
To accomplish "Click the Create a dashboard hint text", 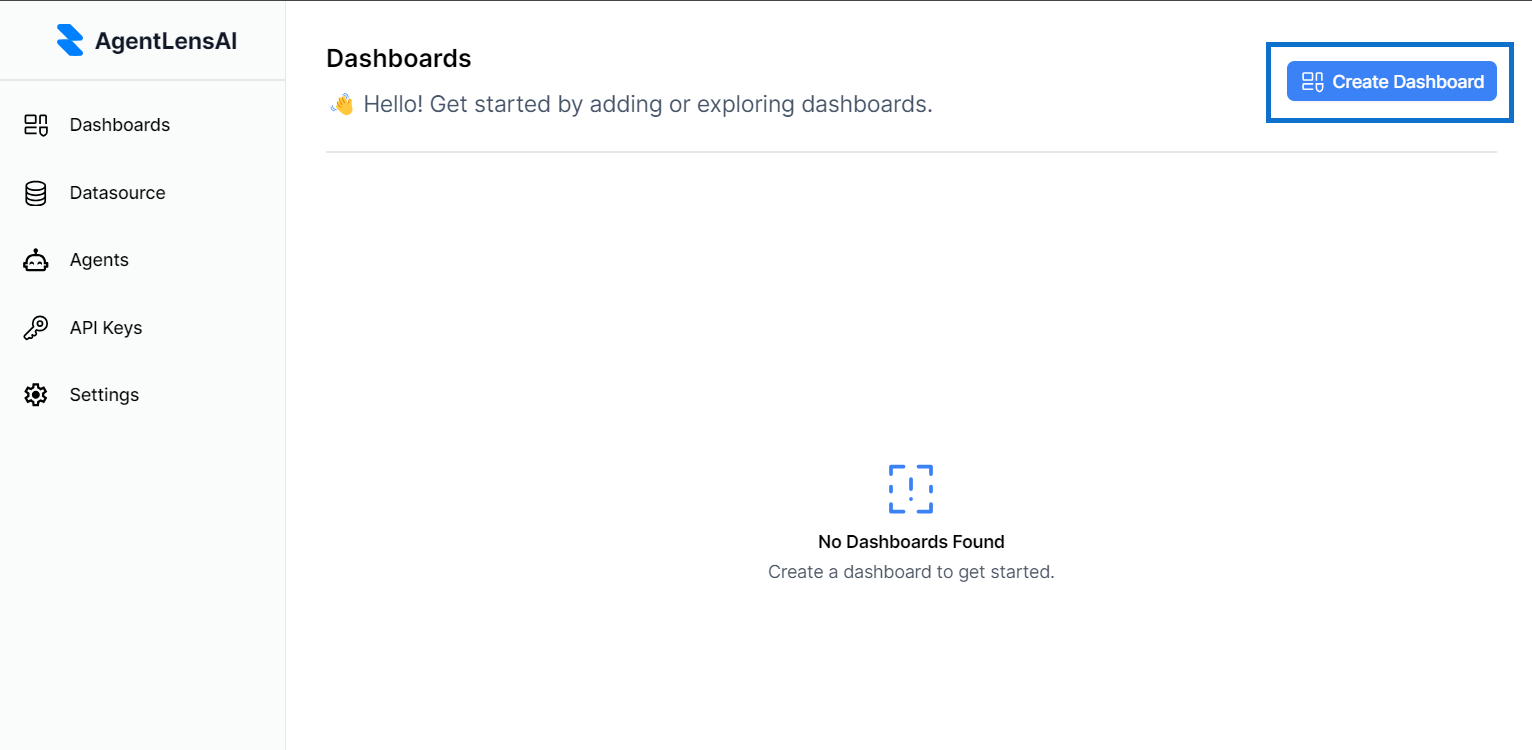I will click(x=911, y=572).
